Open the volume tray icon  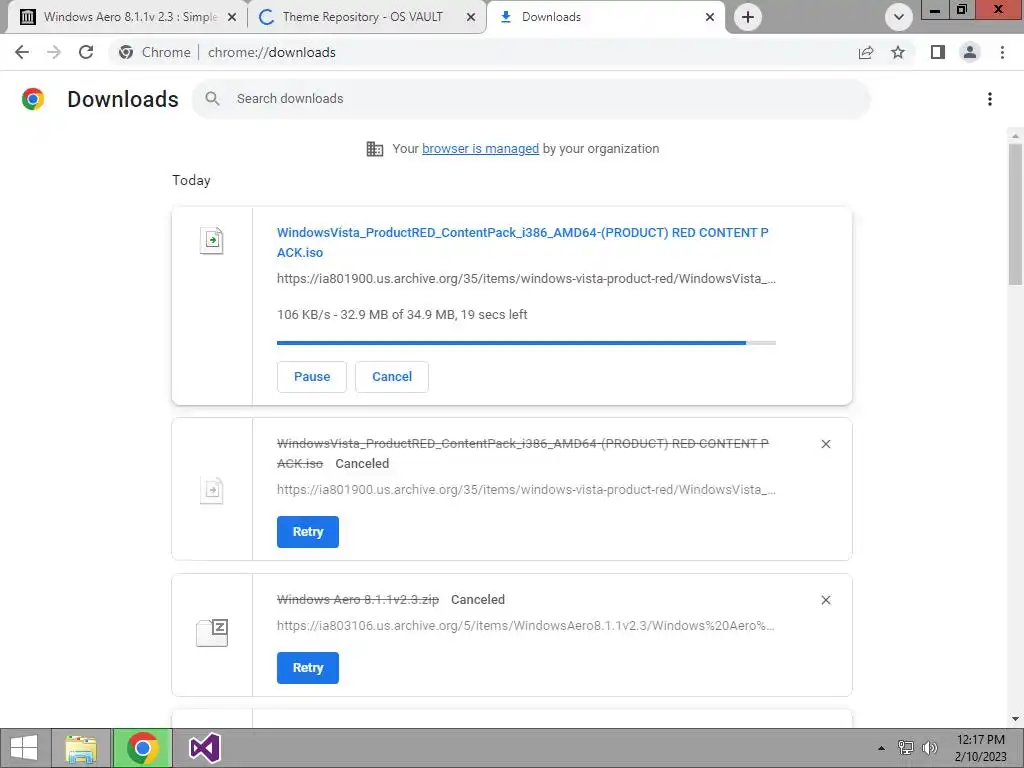click(x=930, y=748)
